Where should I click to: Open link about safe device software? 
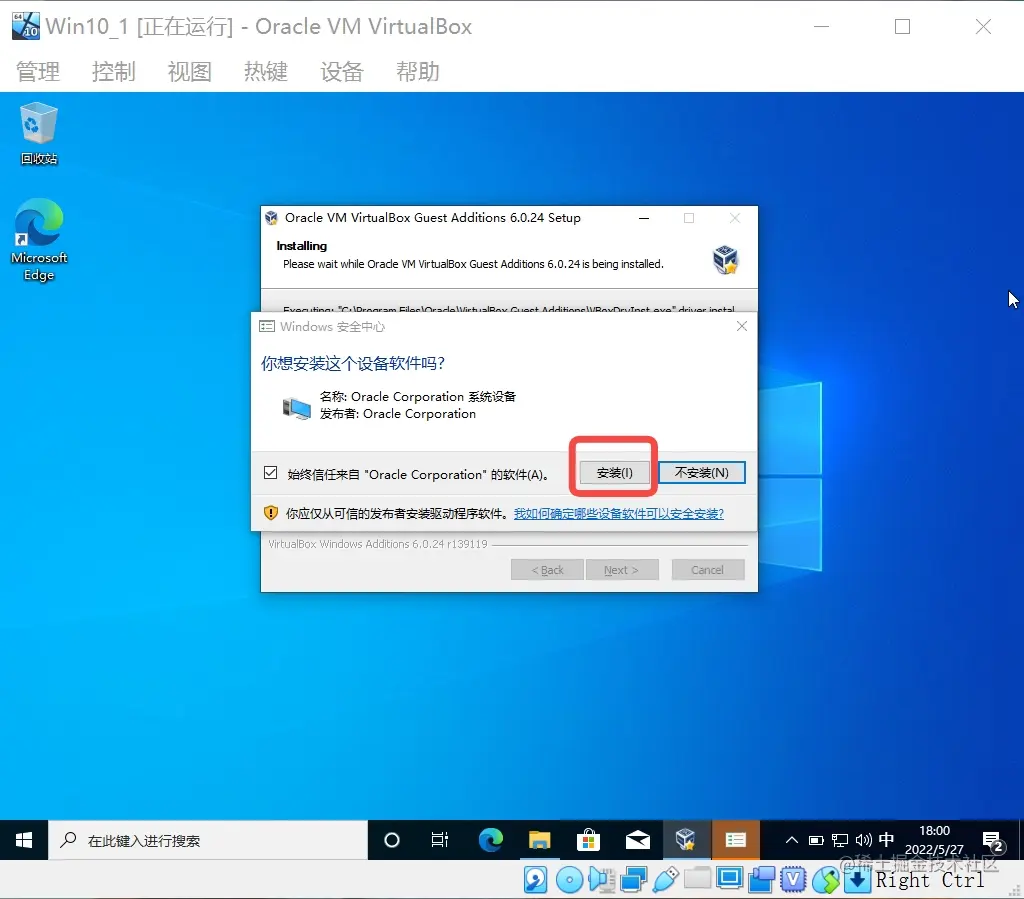click(618, 514)
